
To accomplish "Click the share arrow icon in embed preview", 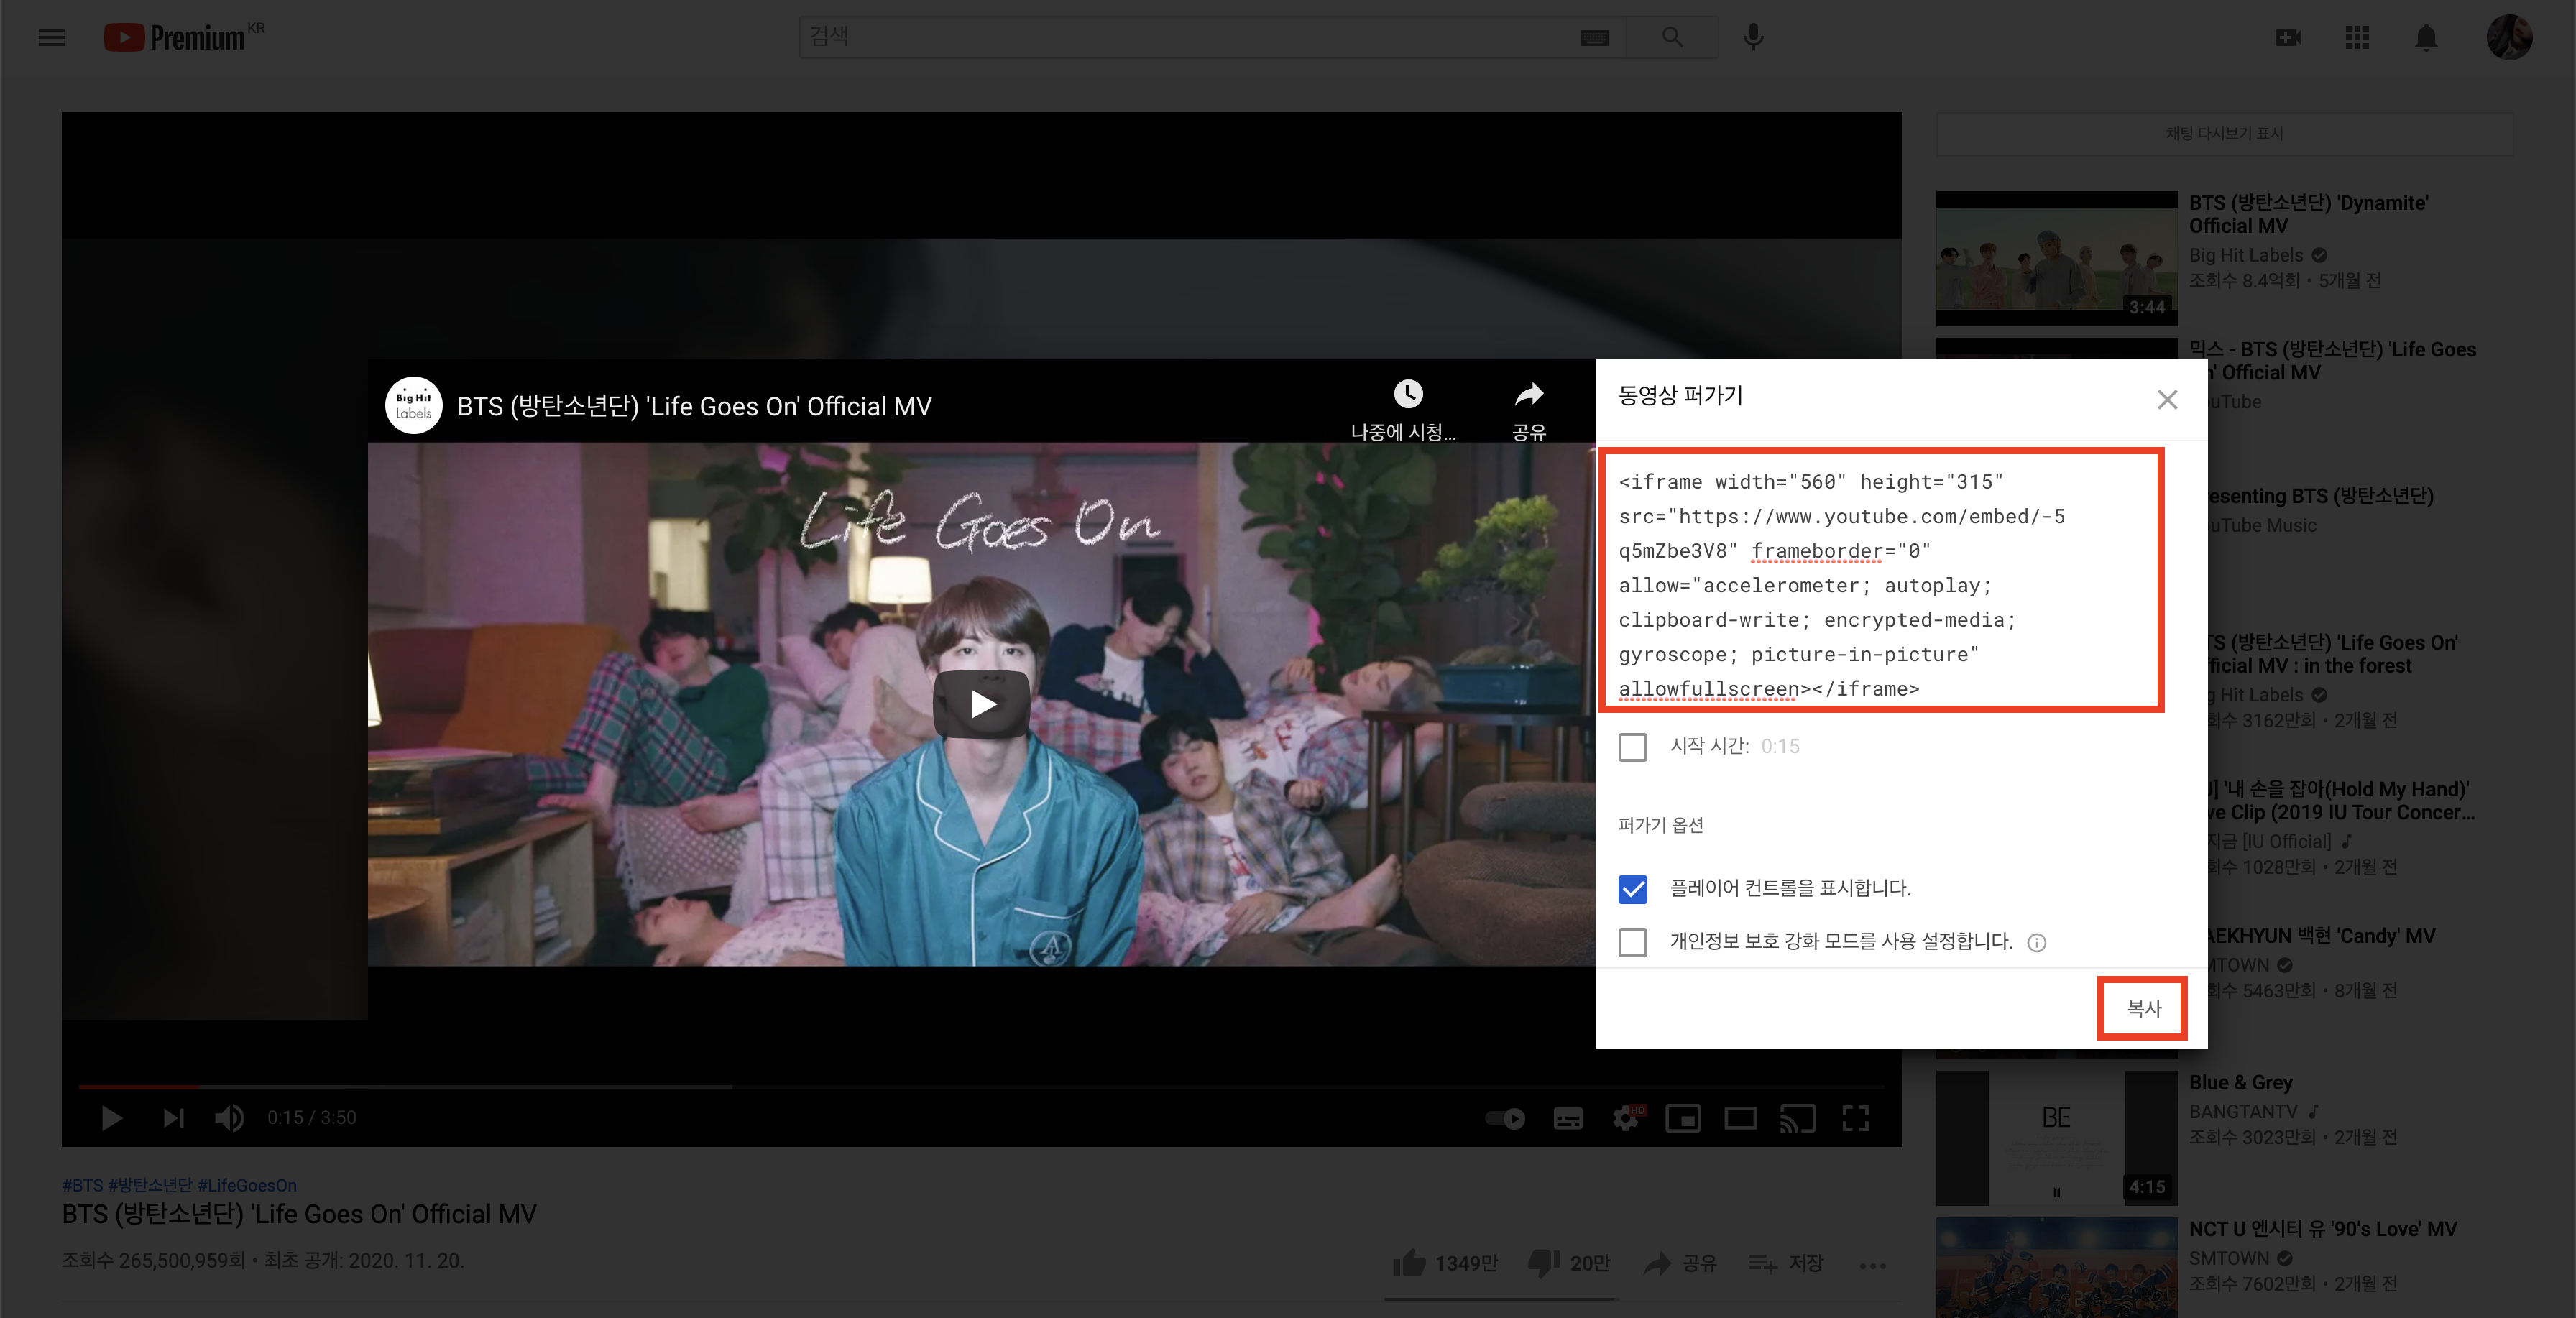I will [1528, 395].
